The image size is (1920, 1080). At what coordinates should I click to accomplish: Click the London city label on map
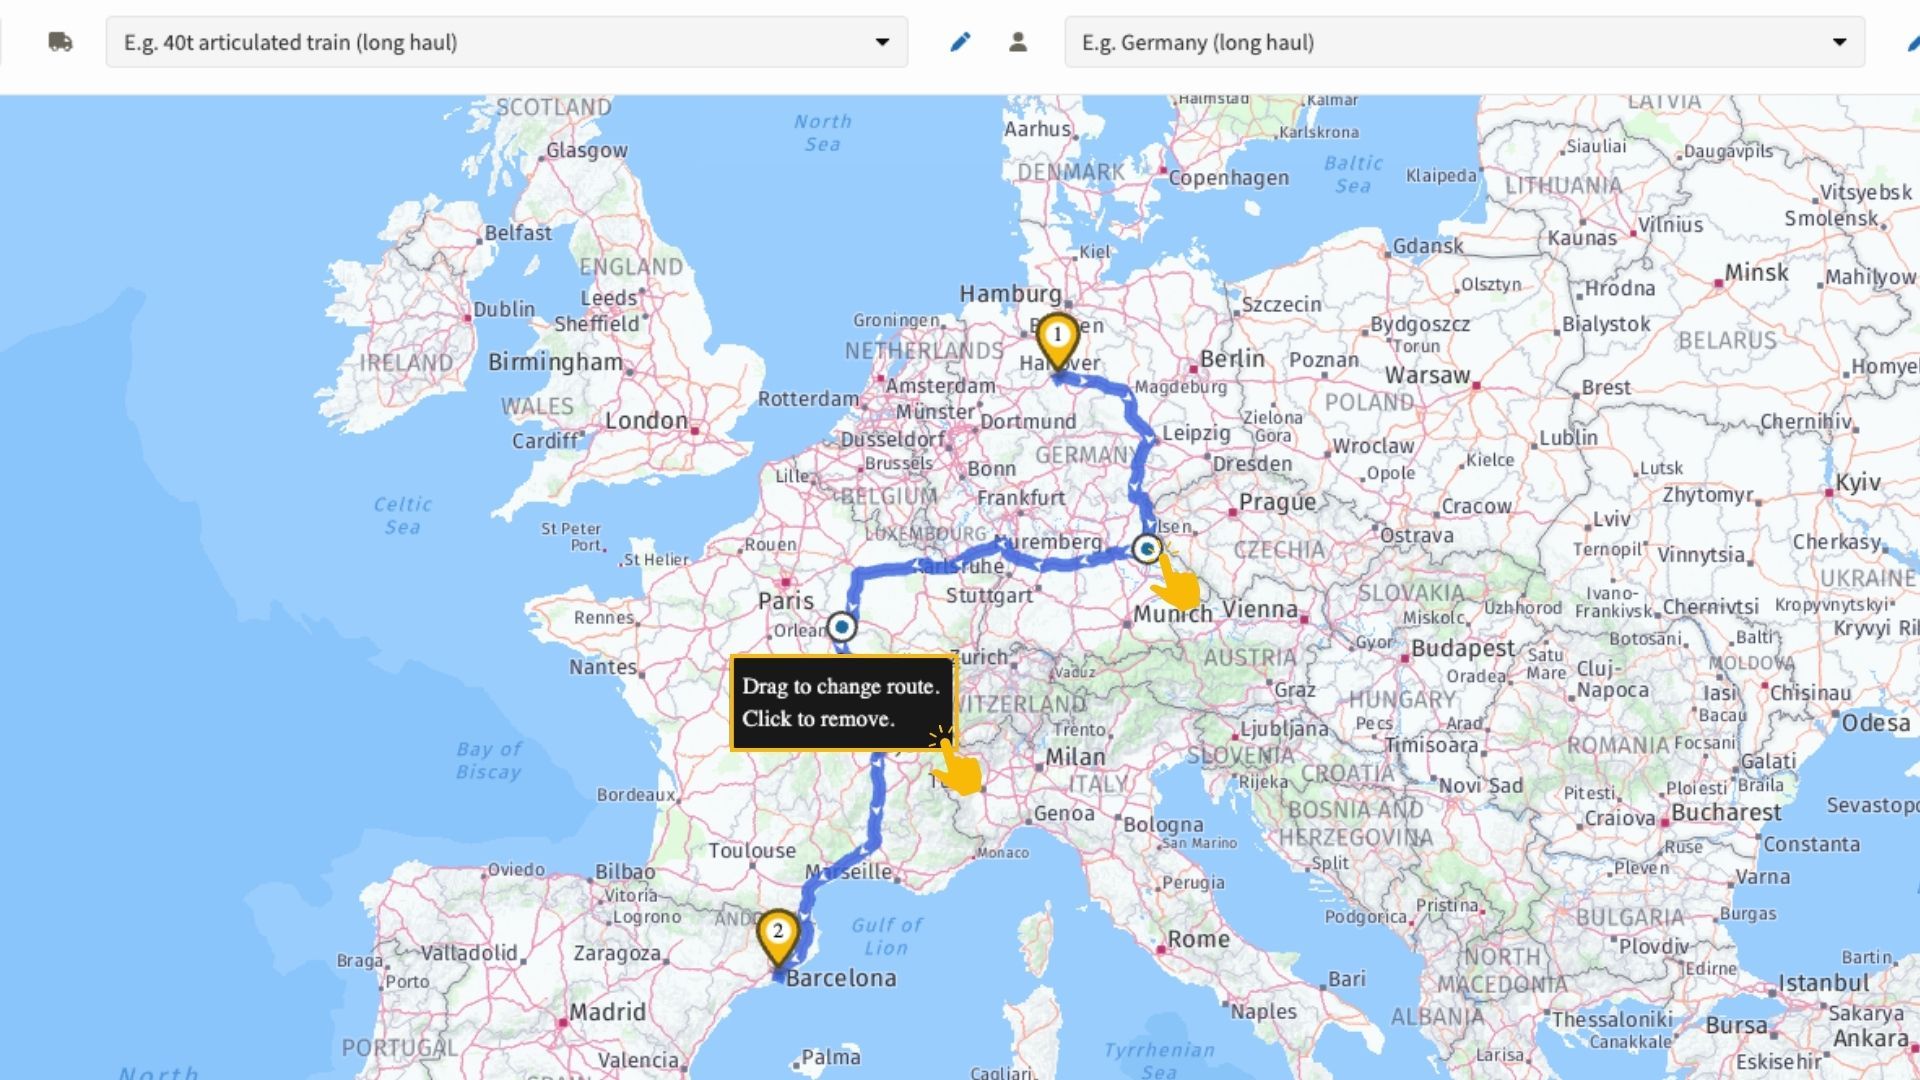(x=646, y=421)
